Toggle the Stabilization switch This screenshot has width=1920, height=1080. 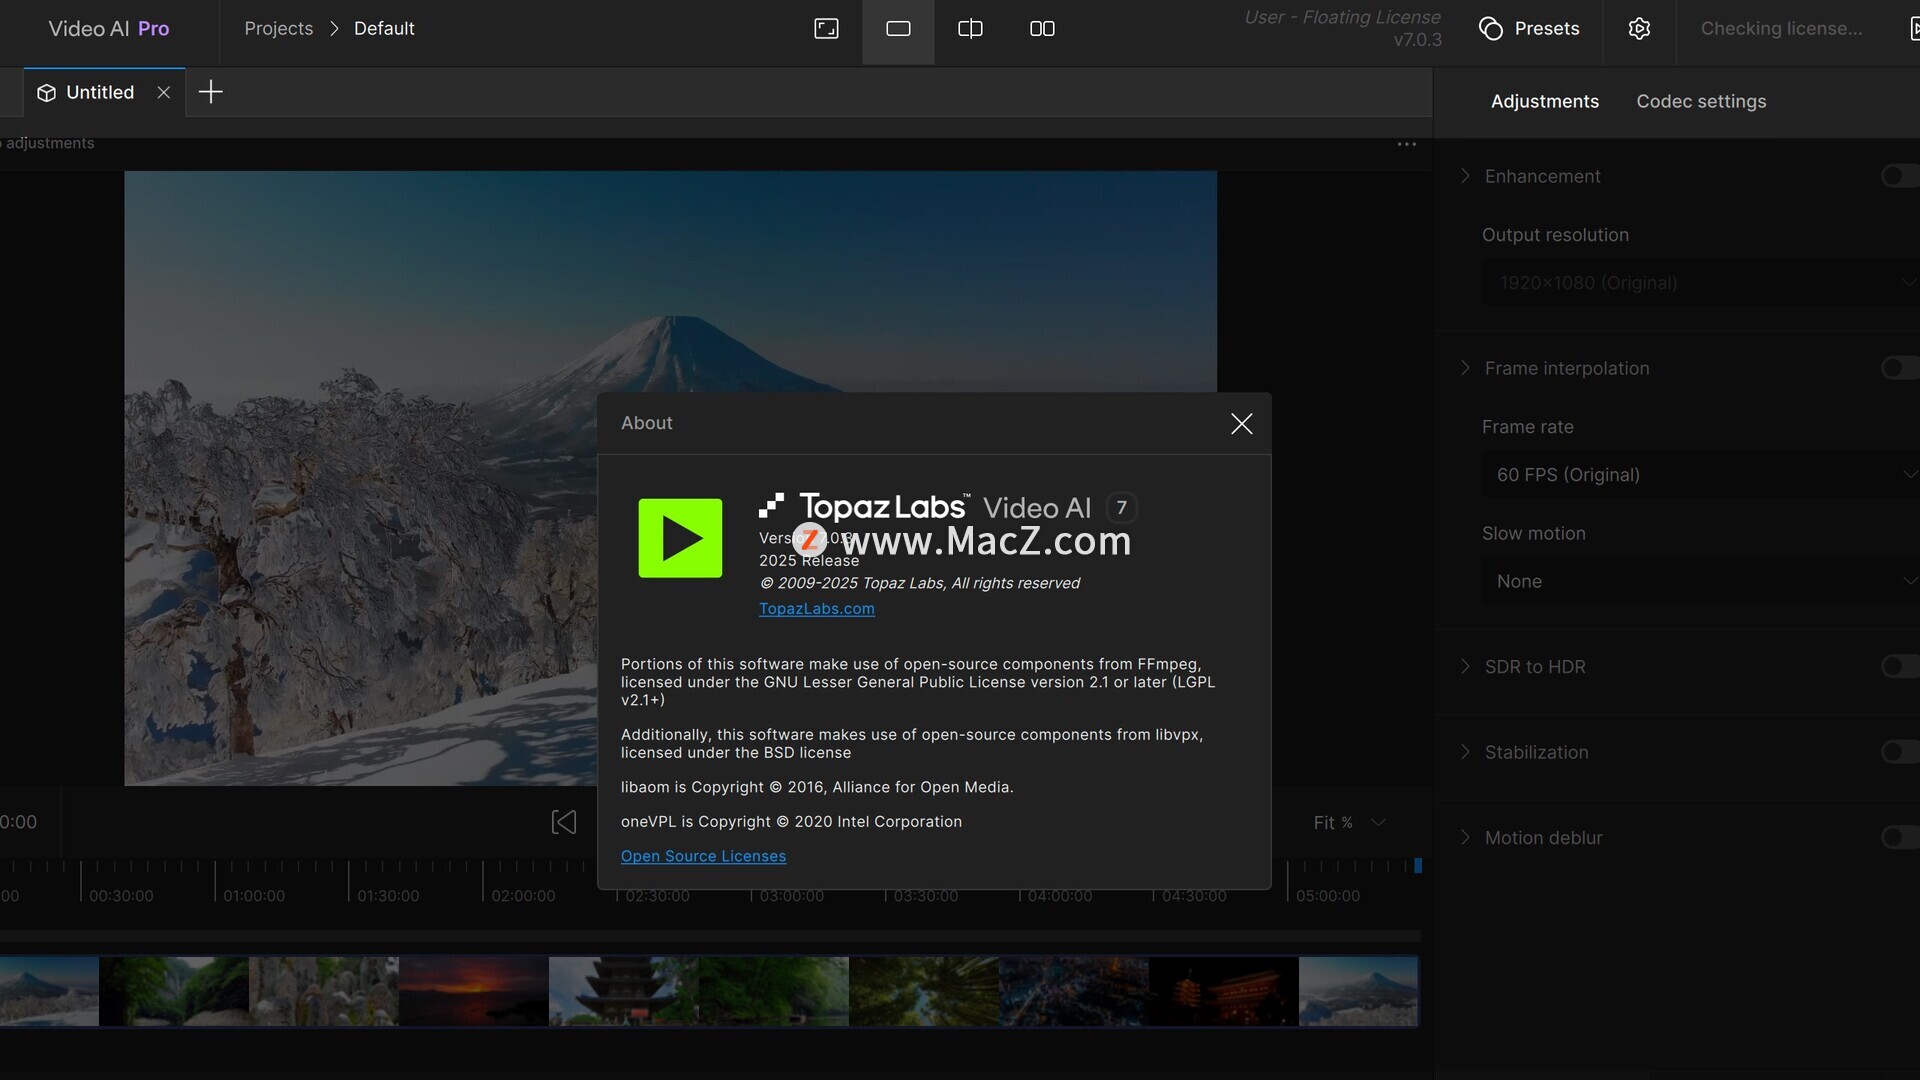pos(1899,752)
